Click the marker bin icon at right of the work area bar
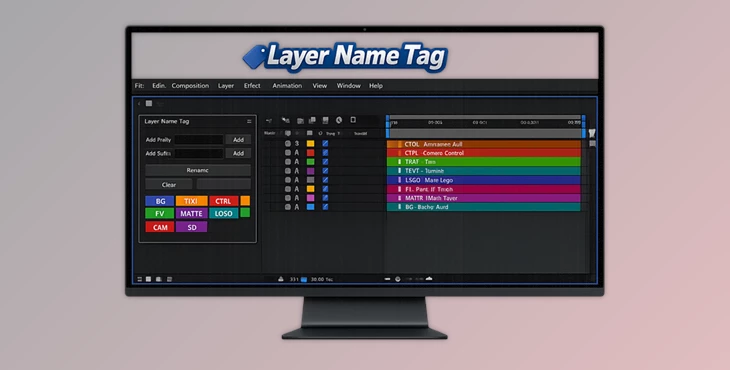The image size is (730, 370). (x=592, y=133)
